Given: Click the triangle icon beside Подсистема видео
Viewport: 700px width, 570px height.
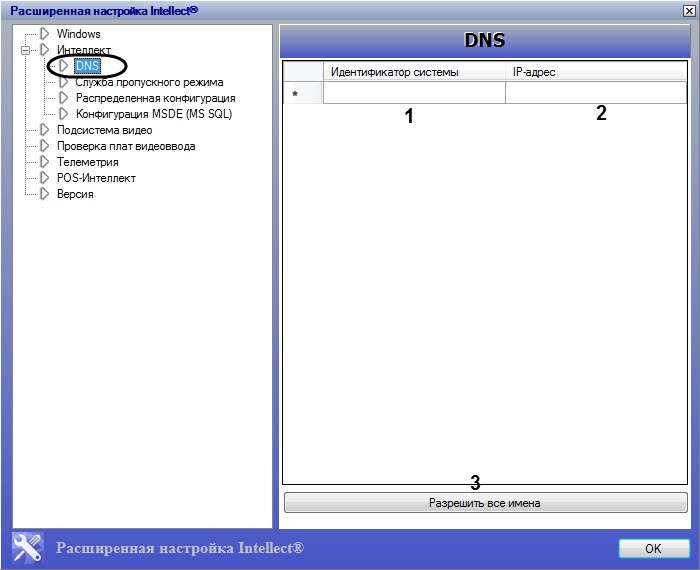Looking at the screenshot, I should 44,130.
